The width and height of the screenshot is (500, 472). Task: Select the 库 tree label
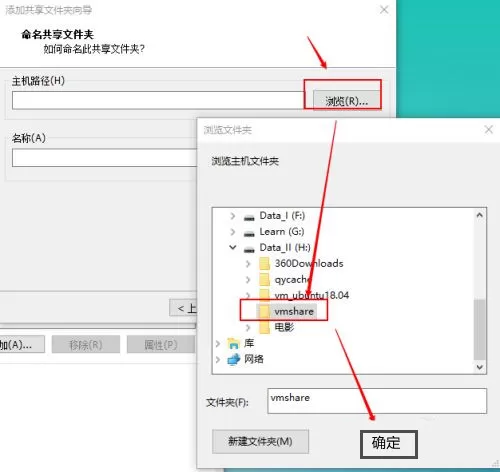(249, 343)
